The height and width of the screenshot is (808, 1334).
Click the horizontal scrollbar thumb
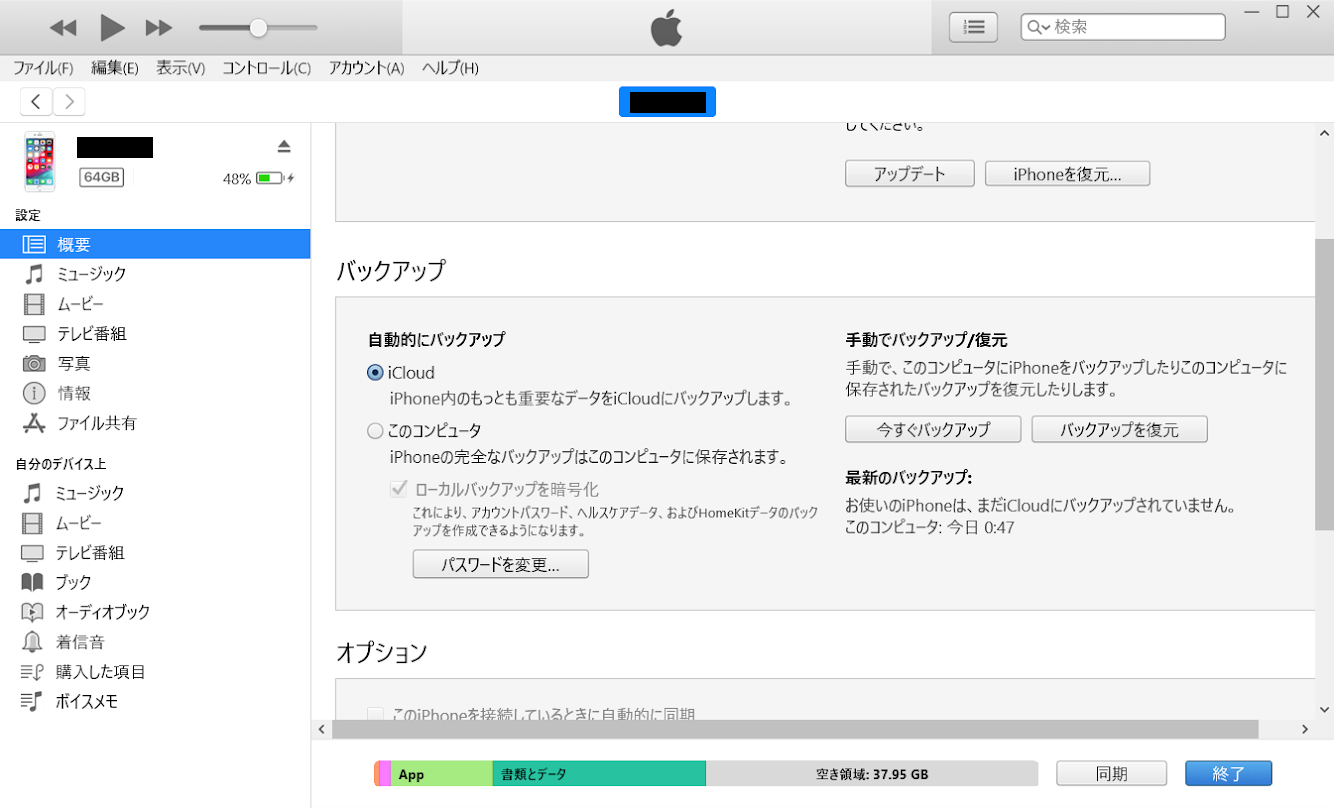(x=795, y=729)
